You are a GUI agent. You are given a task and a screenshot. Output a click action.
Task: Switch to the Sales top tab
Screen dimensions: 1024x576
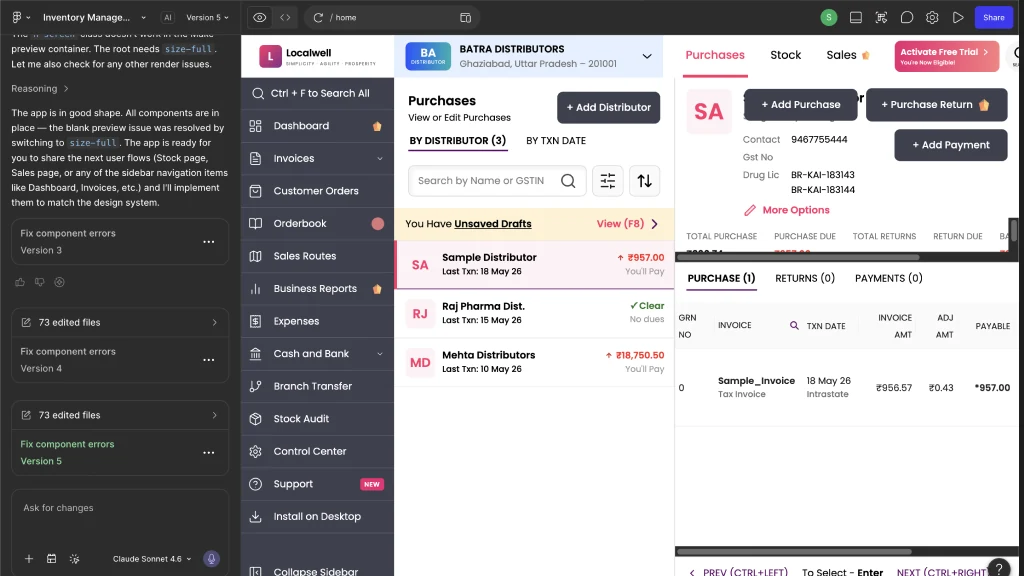[848, 56]
